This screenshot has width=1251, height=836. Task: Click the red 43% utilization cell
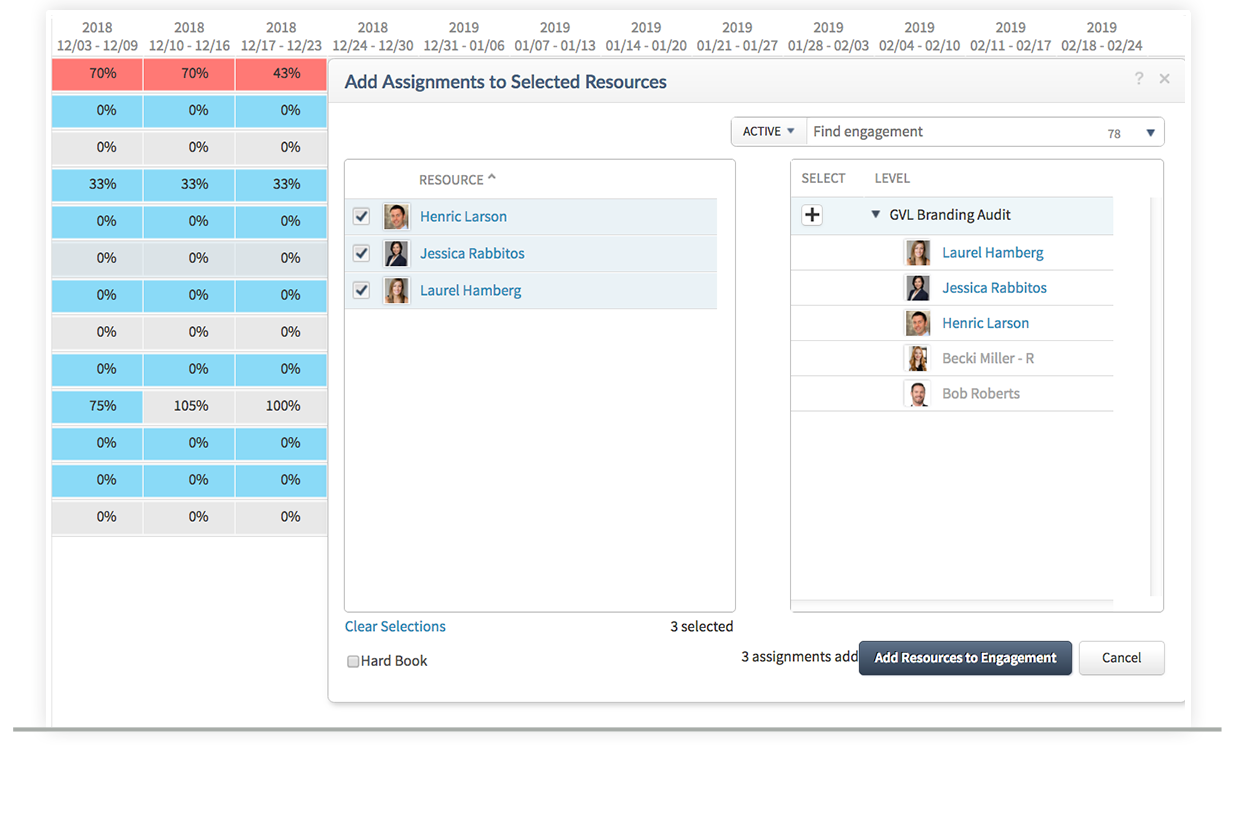tap(281, 74)
